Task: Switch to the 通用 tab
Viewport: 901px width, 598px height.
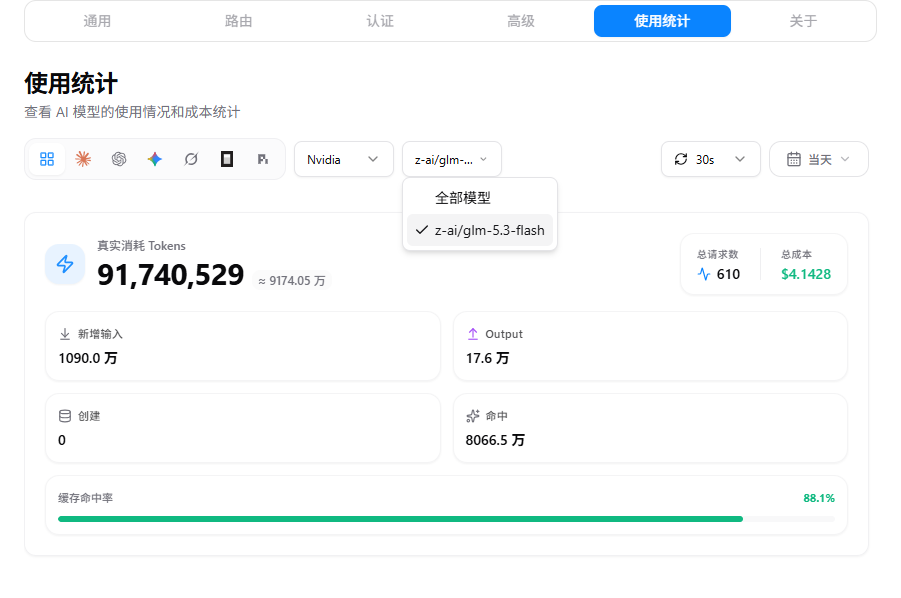Action: click(x=97, y=21)
